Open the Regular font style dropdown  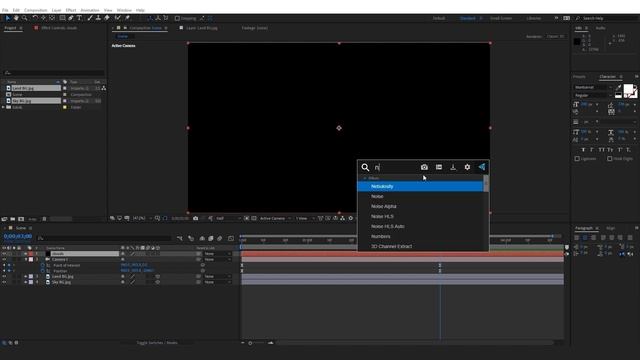tap(593, 95)
